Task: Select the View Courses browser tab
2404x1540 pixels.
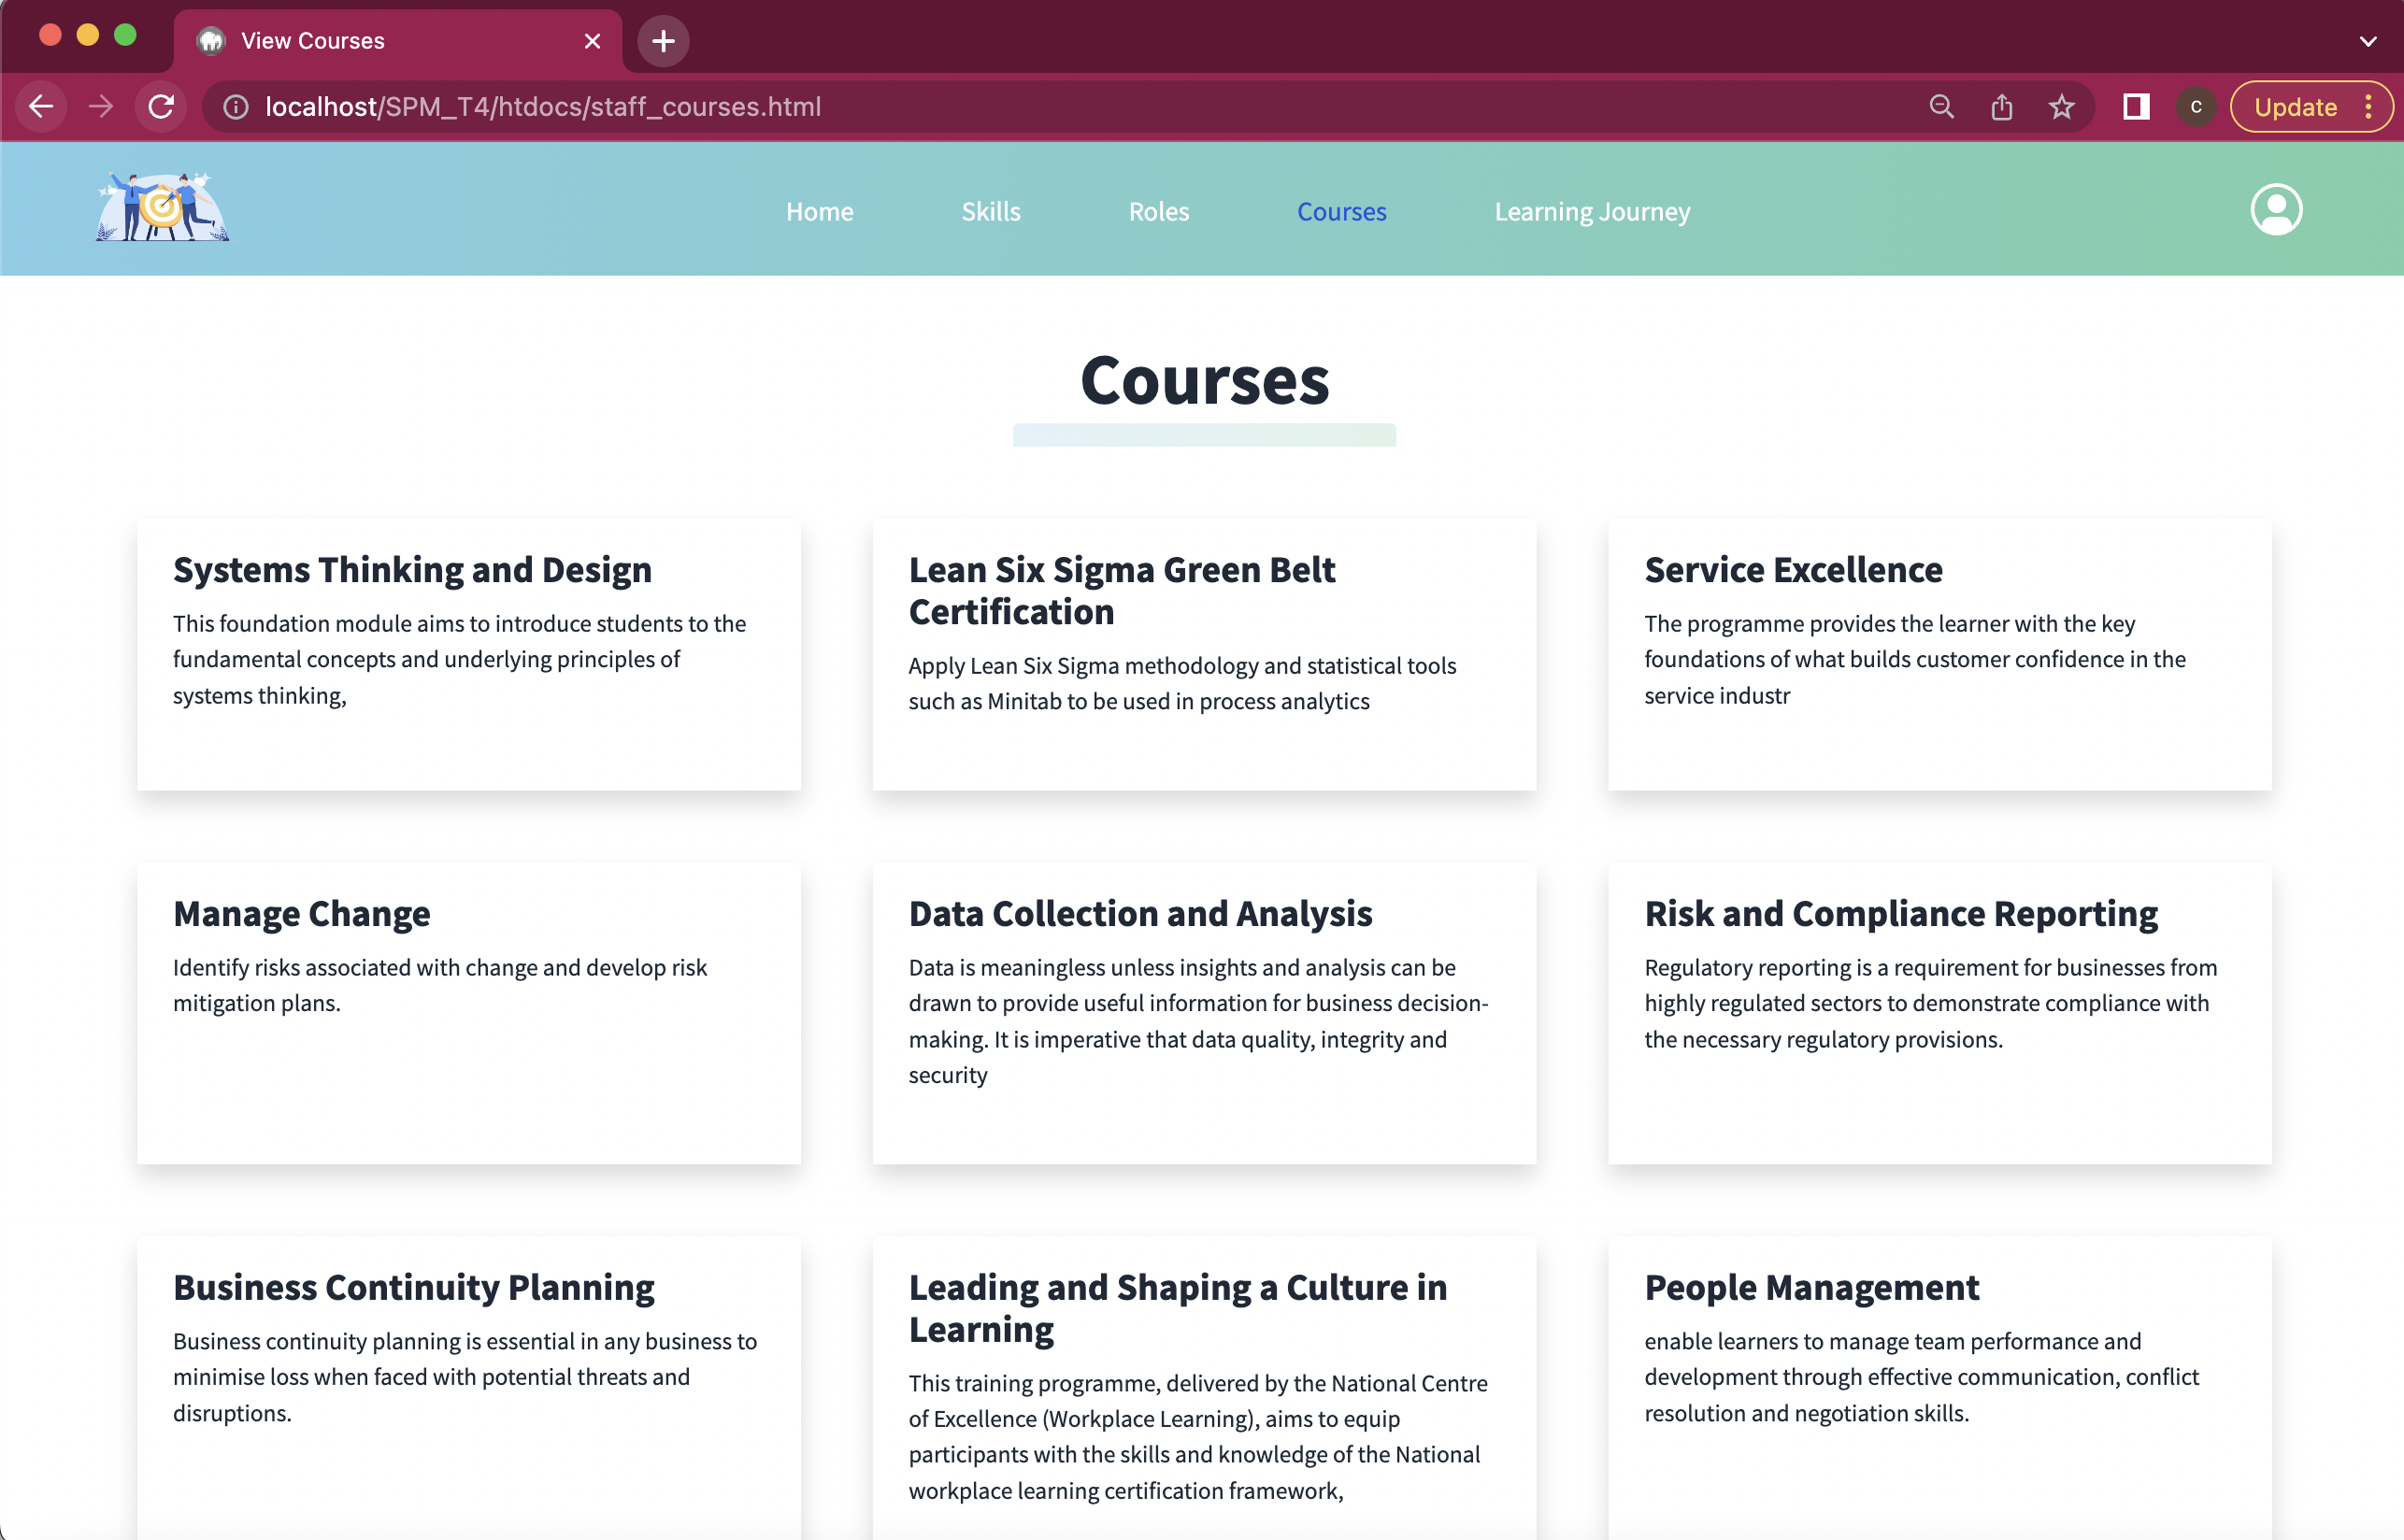Action: pos(398,41)
